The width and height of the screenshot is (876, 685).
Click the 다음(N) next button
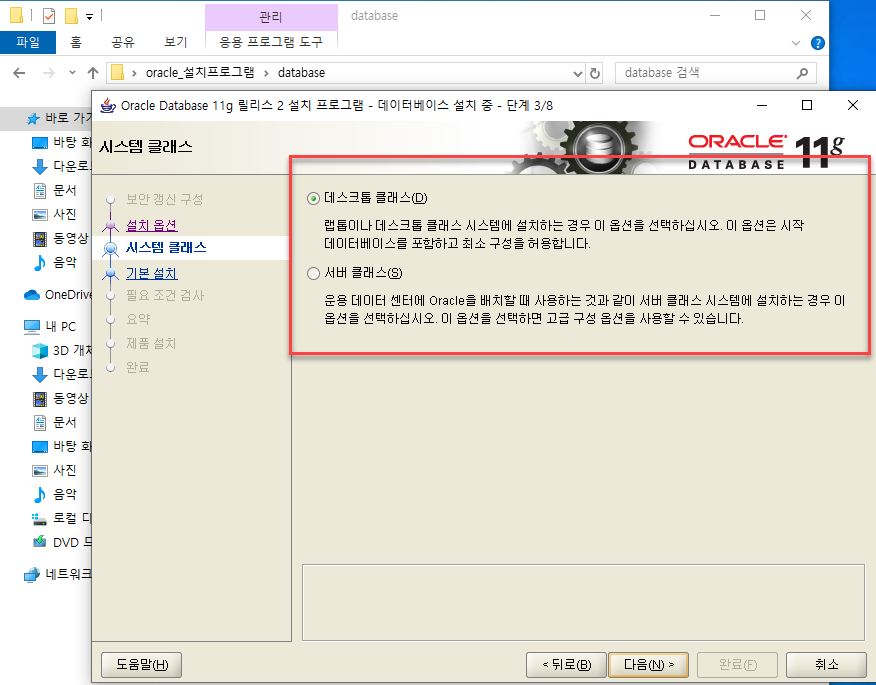pos(648,664)
